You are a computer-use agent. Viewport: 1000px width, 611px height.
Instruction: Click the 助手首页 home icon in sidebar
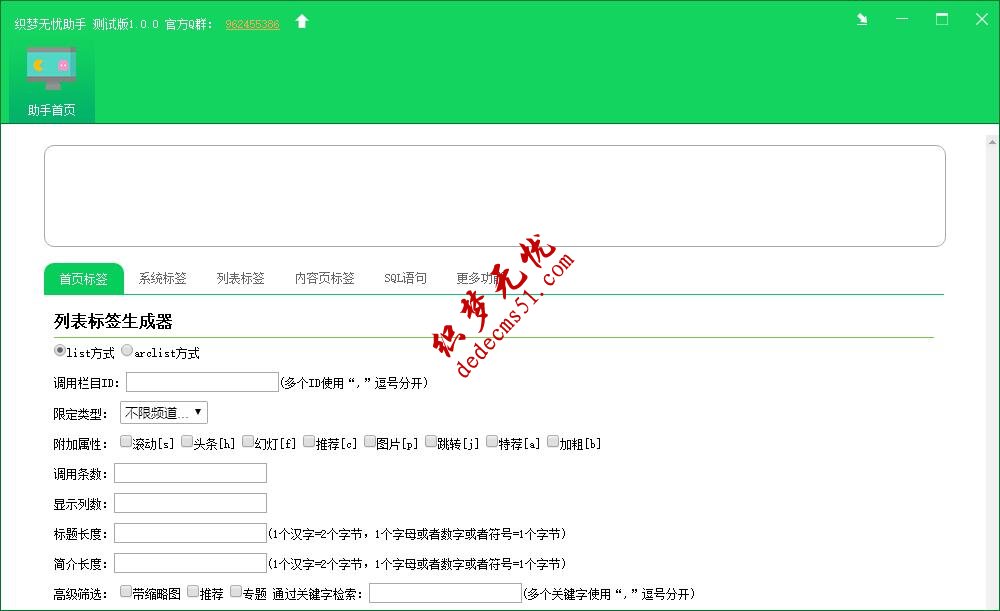coord(52,82)
